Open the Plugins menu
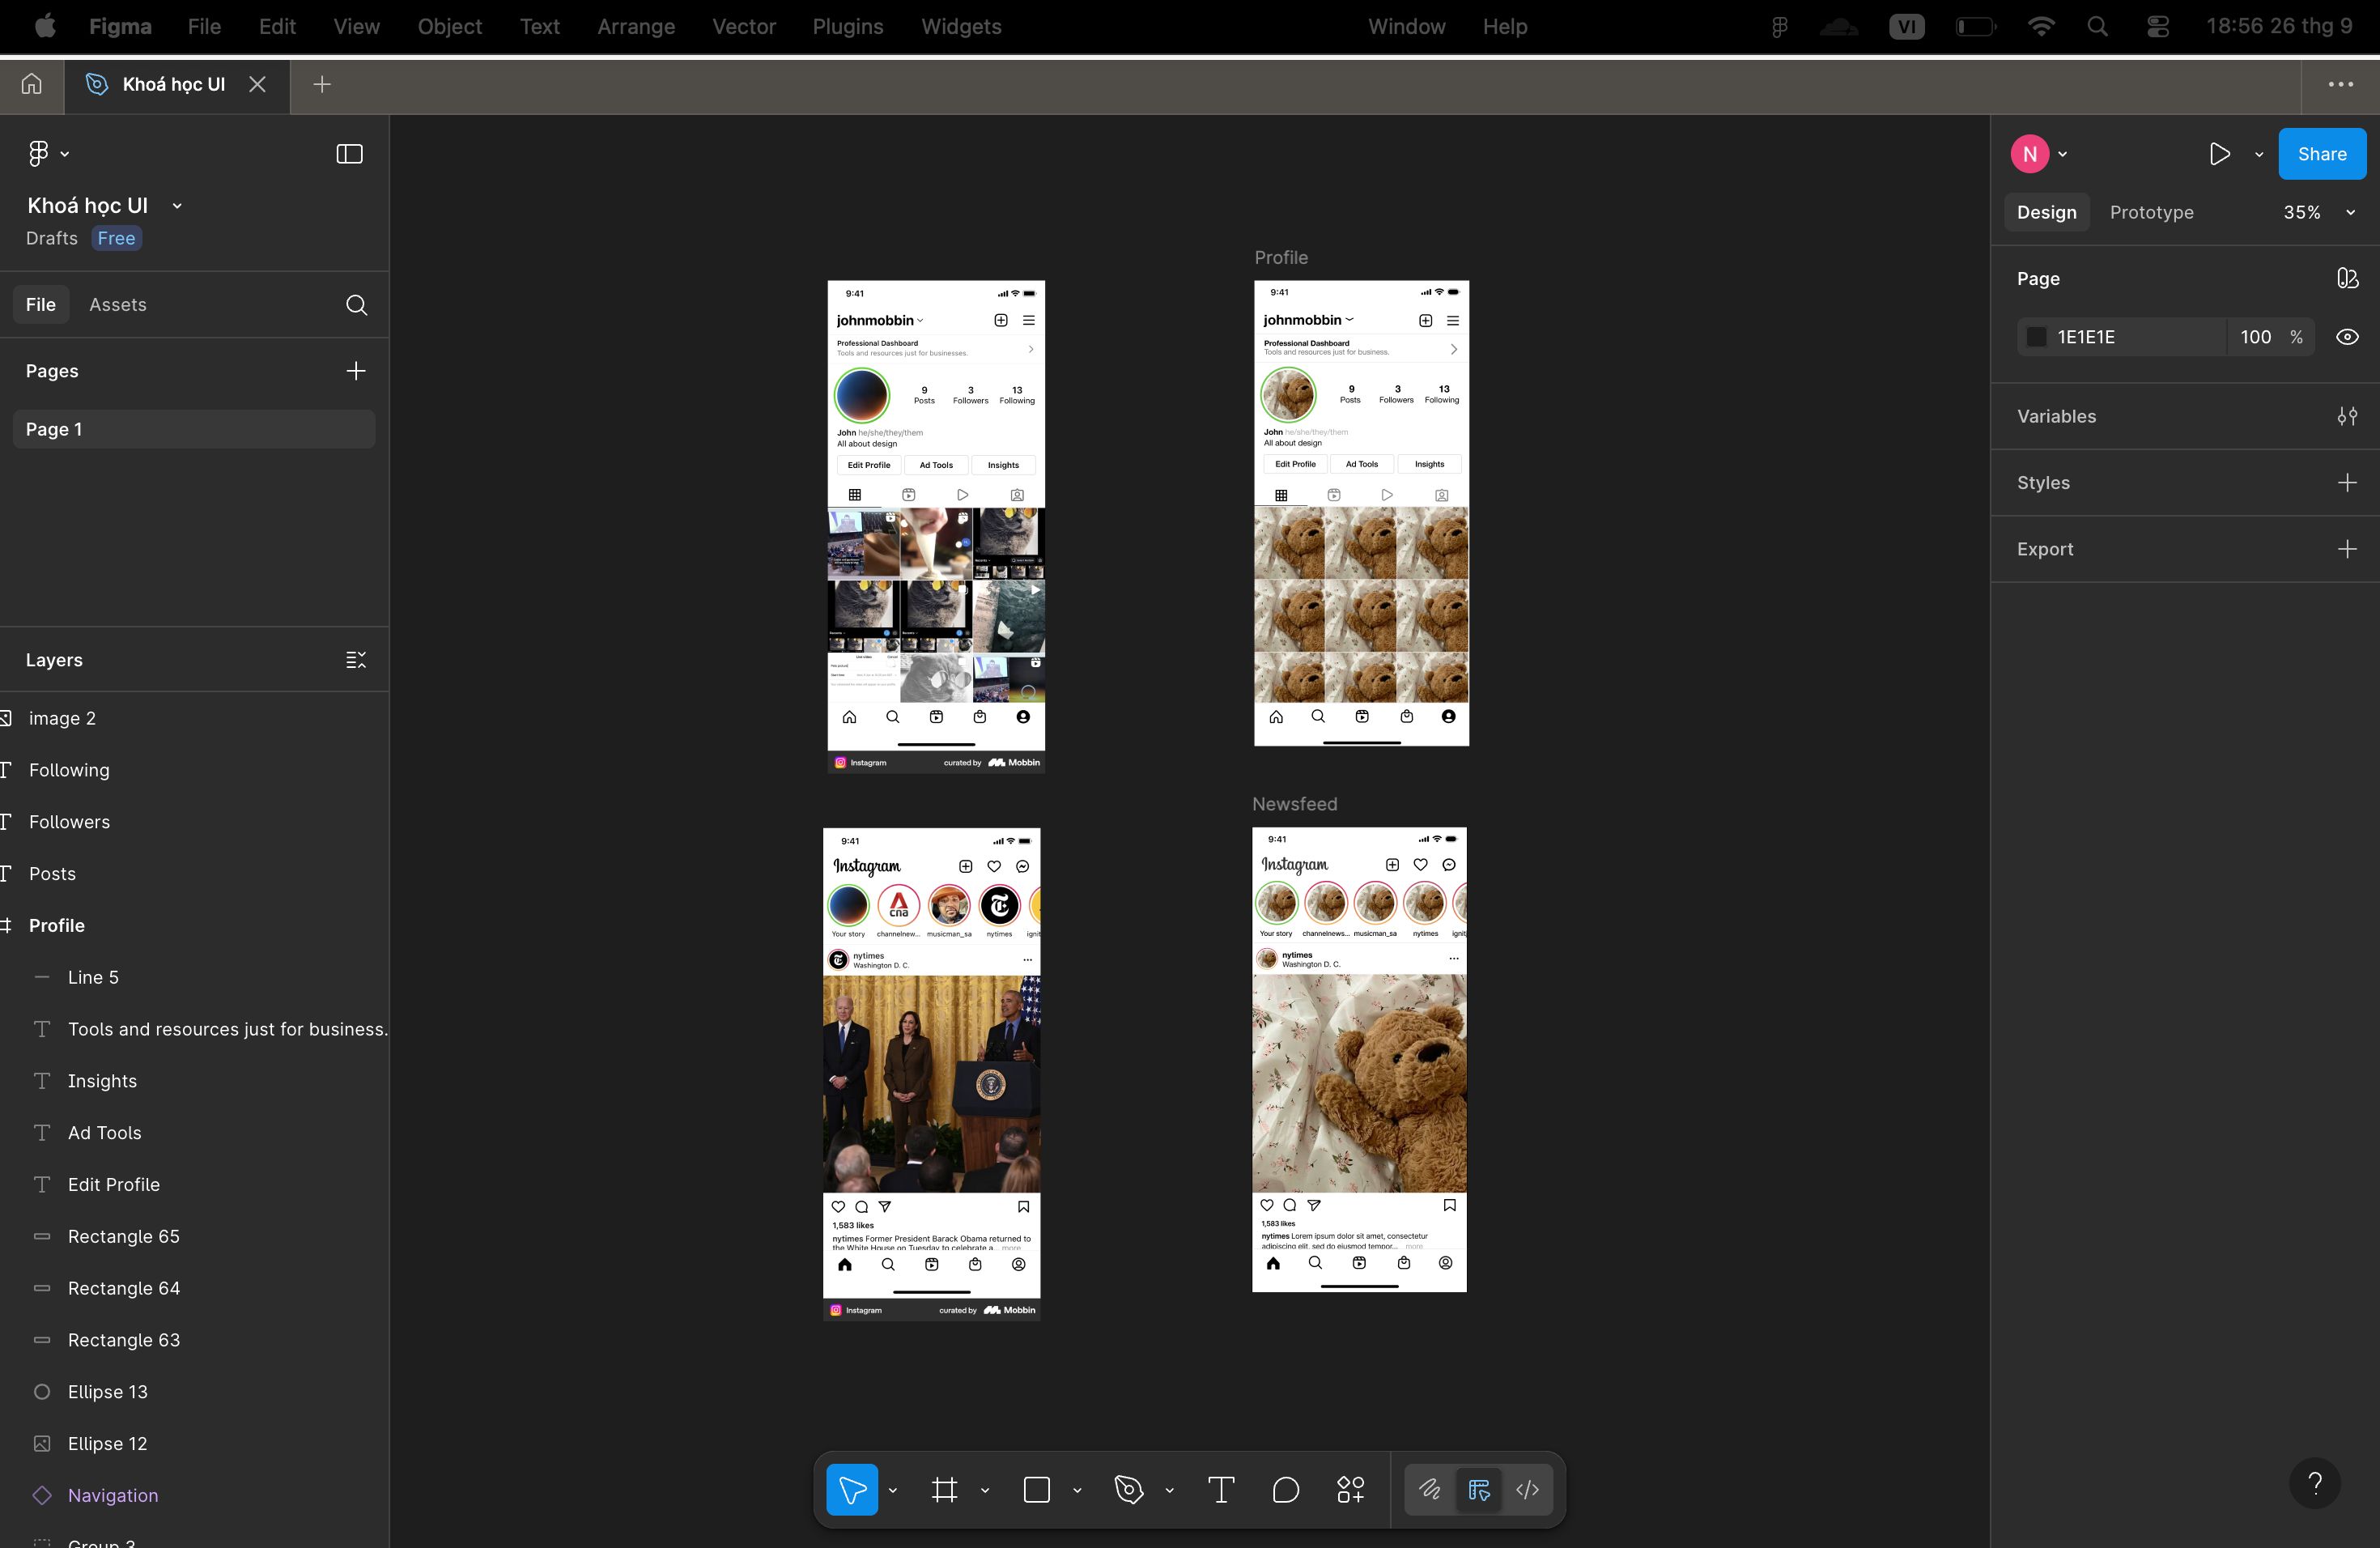This screenshot has height=1548, width=2380. pos(847,26)
